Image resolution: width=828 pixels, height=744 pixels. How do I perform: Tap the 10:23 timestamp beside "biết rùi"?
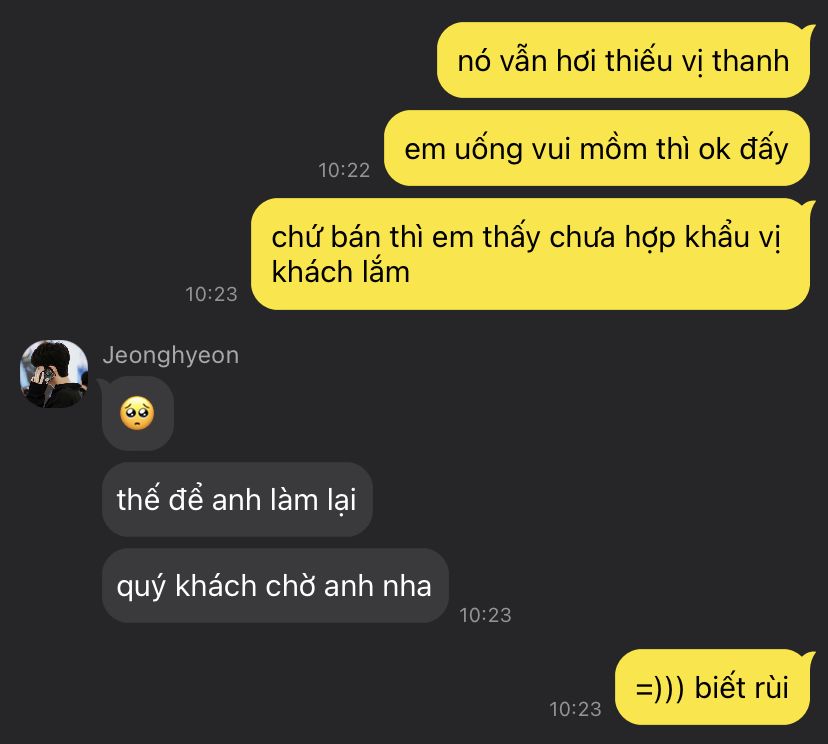coord(575,709)
